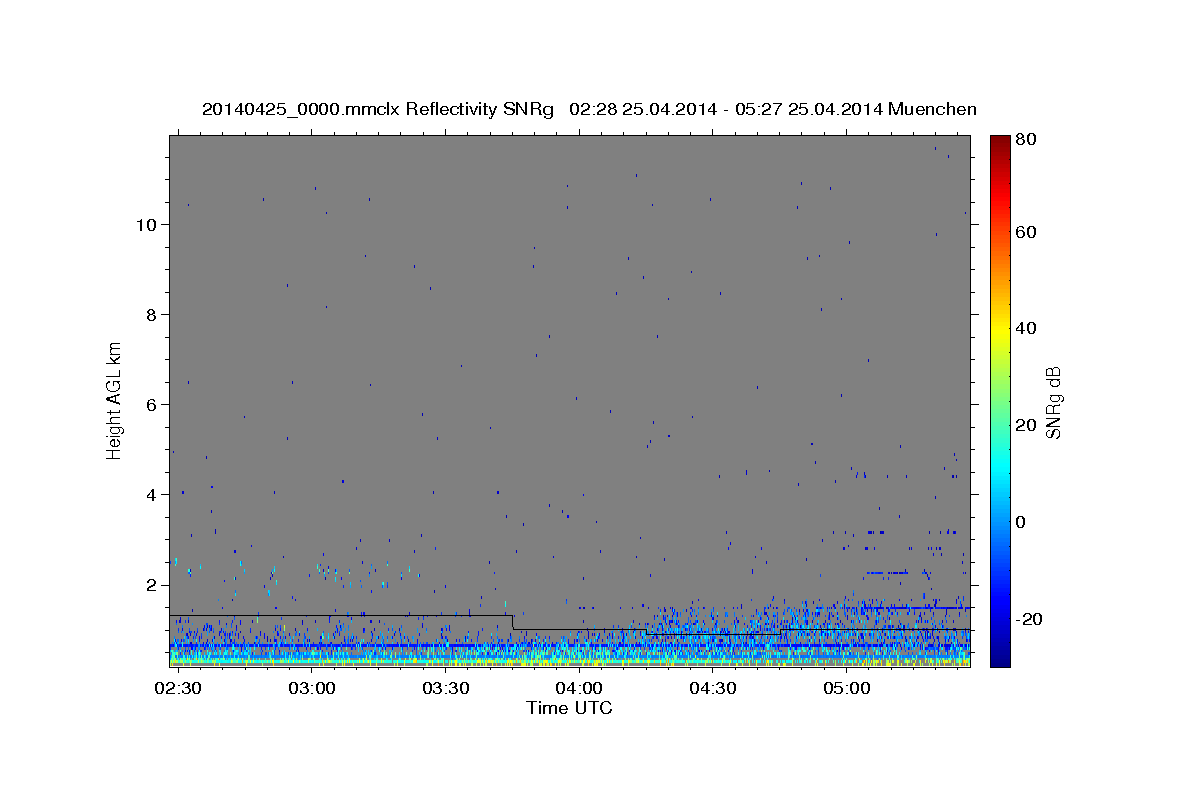Image resolution: width=1200 pixels, height=800 pixels.
Task: Click the 'Time UTC' axis label
Action: pyautogui.click(x=569, y=708)
